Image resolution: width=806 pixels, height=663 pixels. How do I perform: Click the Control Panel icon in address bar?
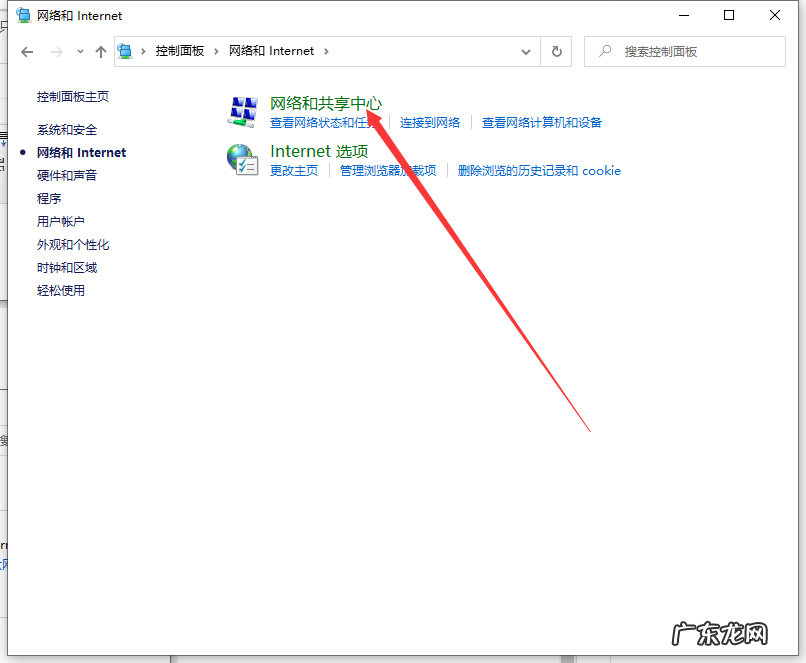[126, 51]
